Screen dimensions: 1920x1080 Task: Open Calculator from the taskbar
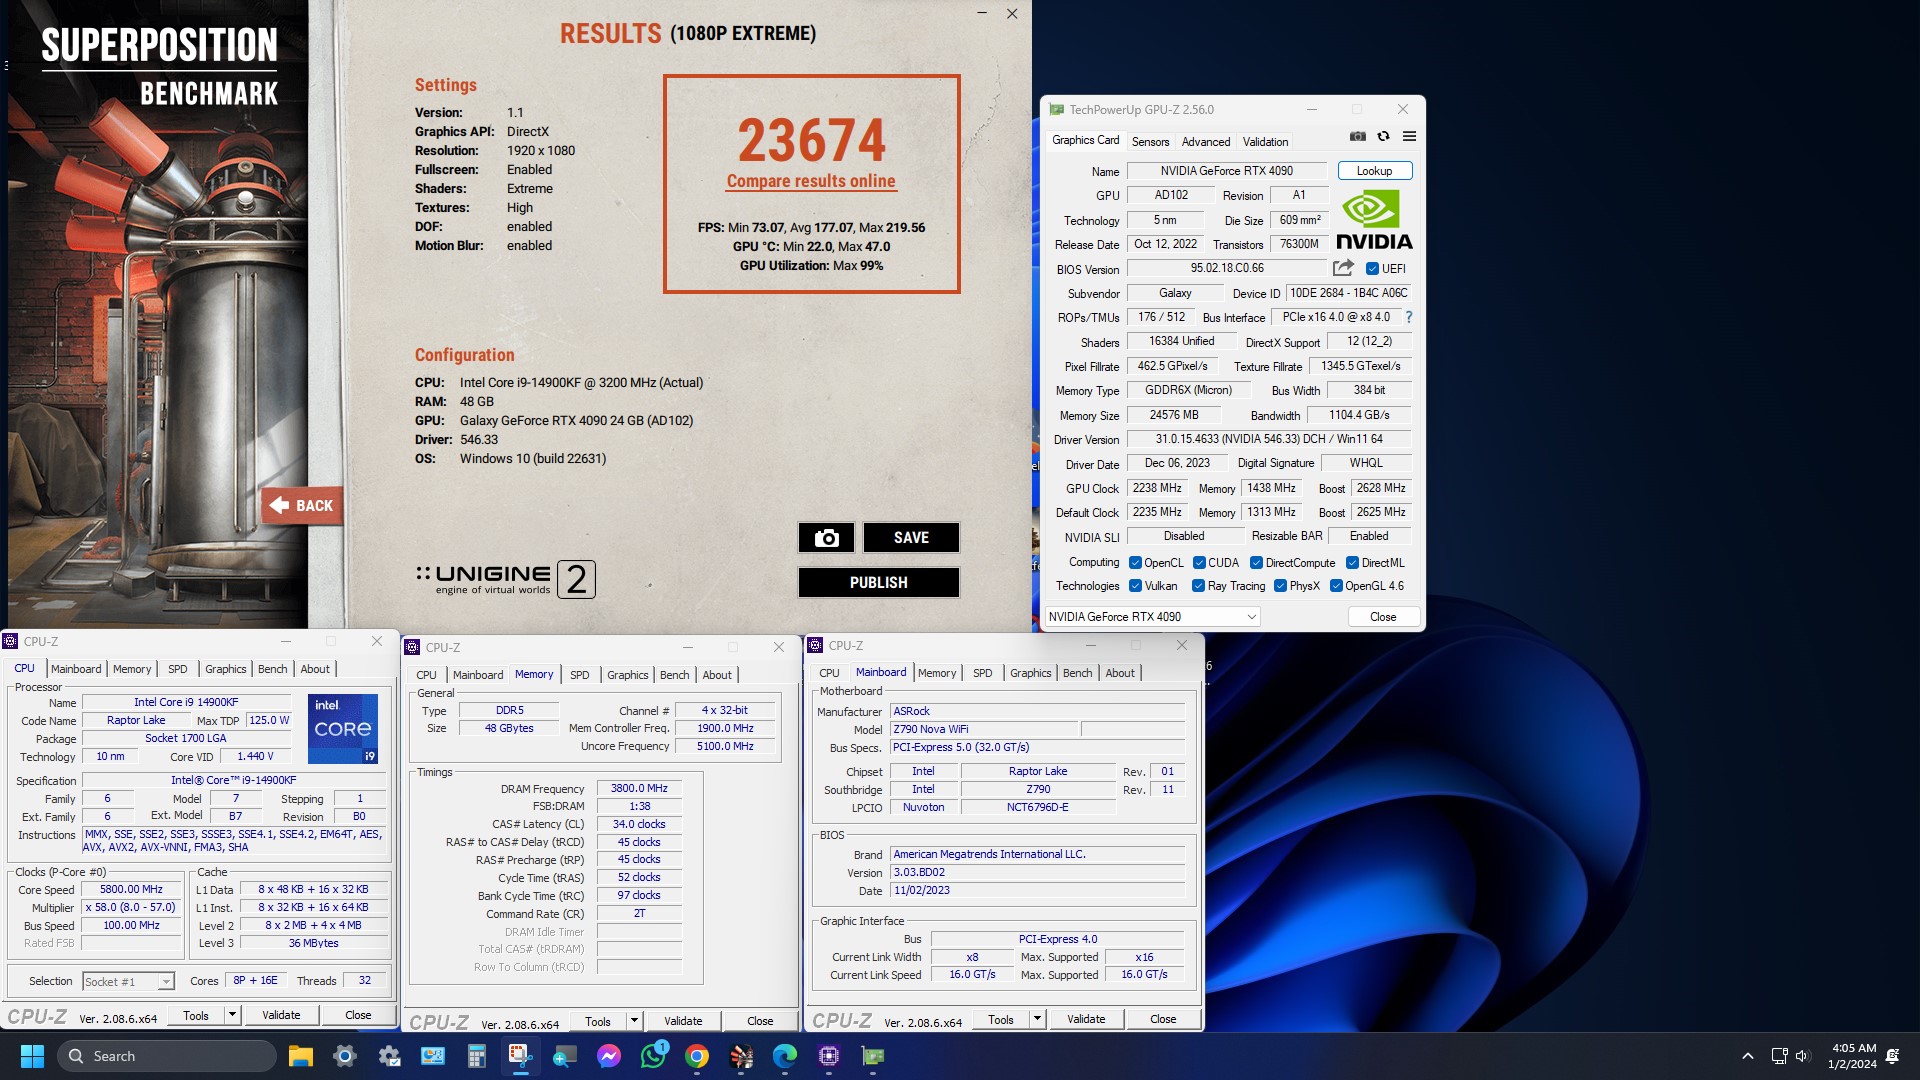[x=476, y=1056]
